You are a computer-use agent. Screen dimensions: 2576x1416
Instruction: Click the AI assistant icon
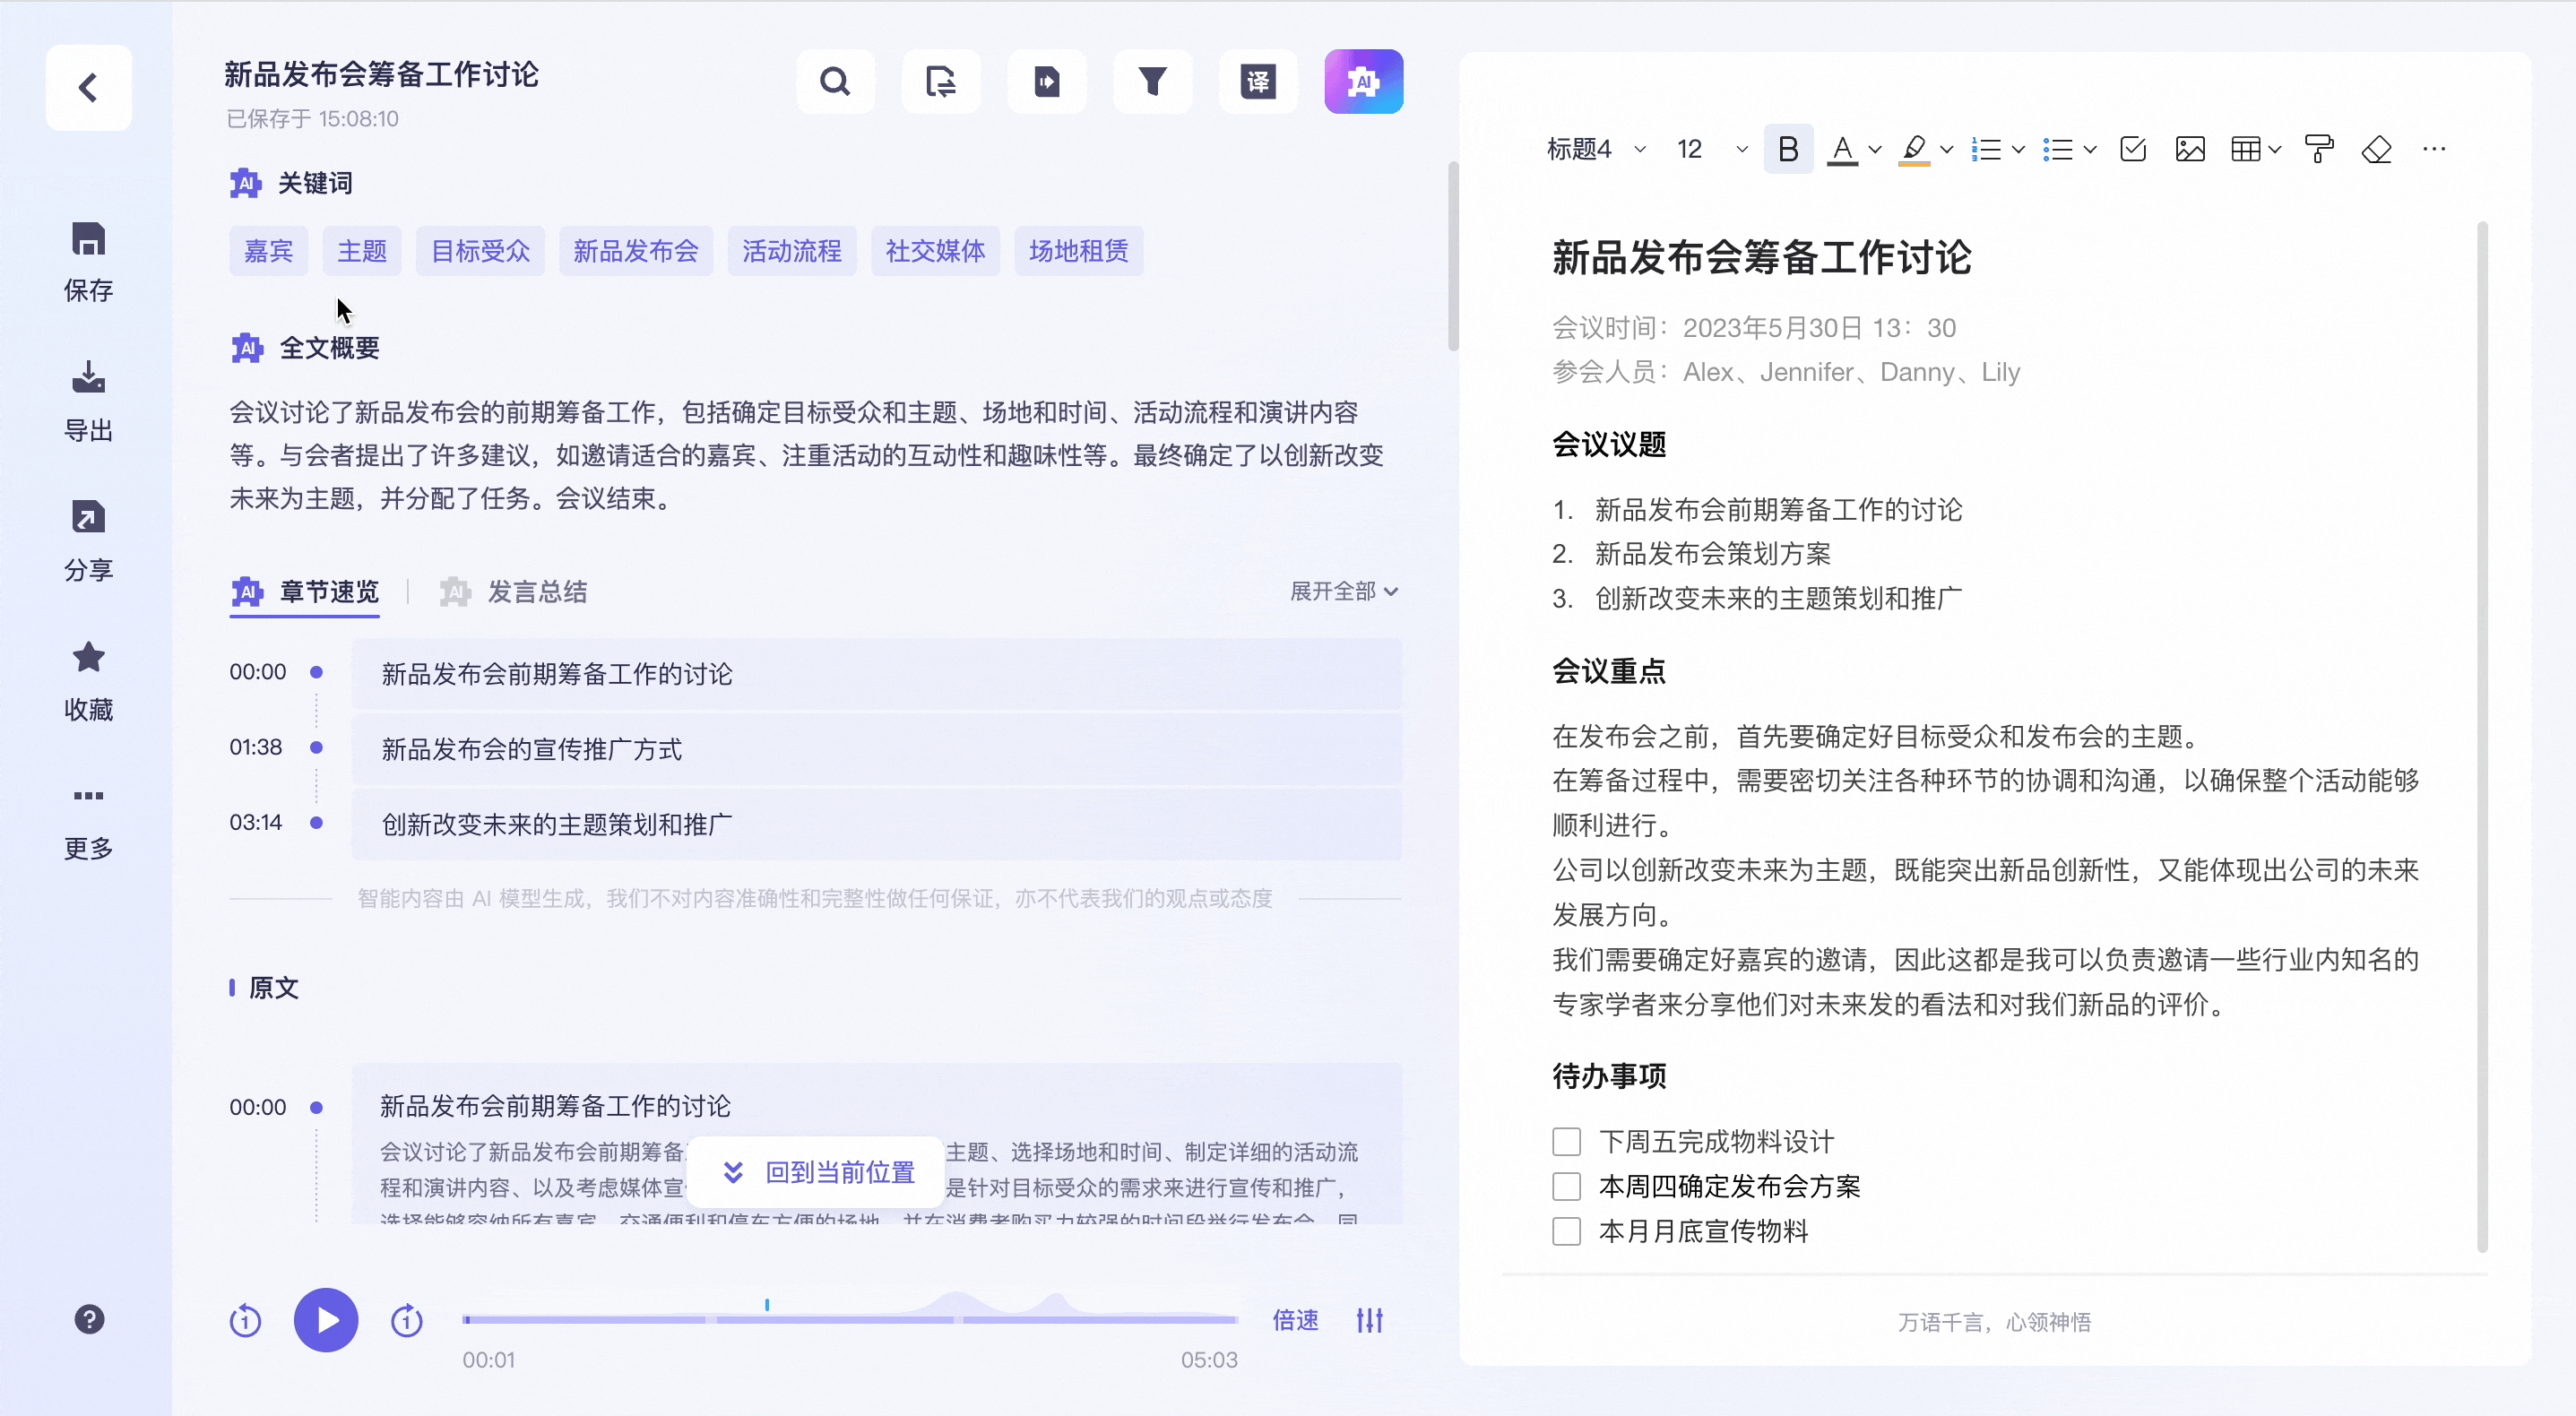[x=1363, y=81]
